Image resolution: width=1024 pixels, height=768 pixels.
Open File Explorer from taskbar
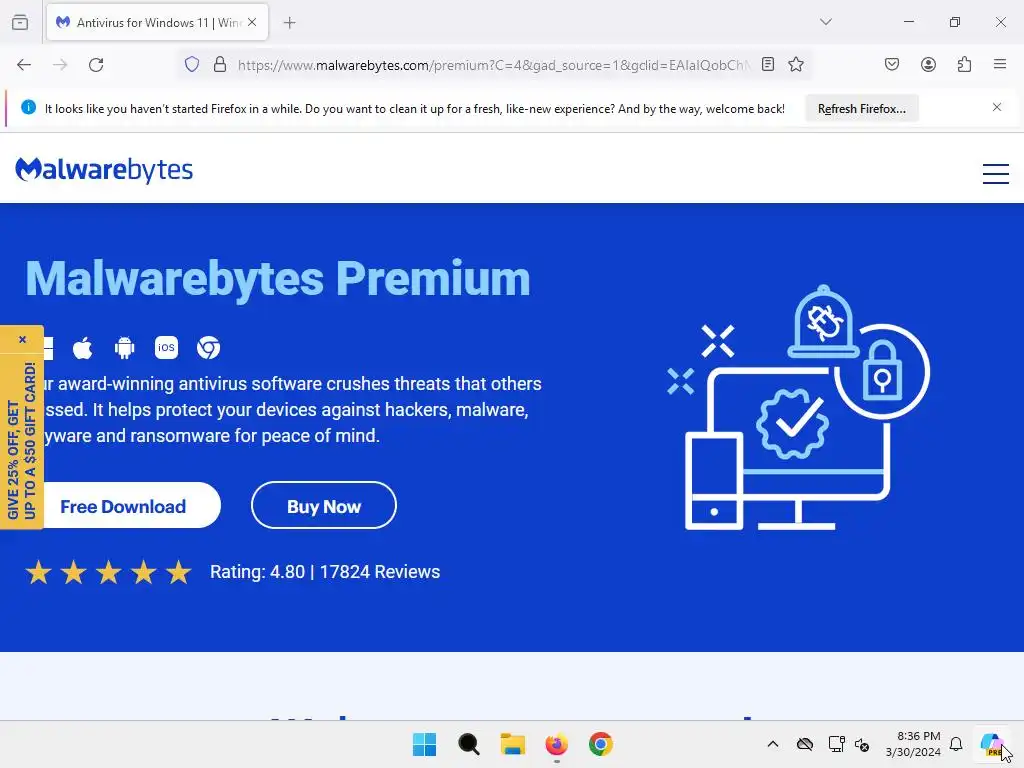click(x=513, y=744)
